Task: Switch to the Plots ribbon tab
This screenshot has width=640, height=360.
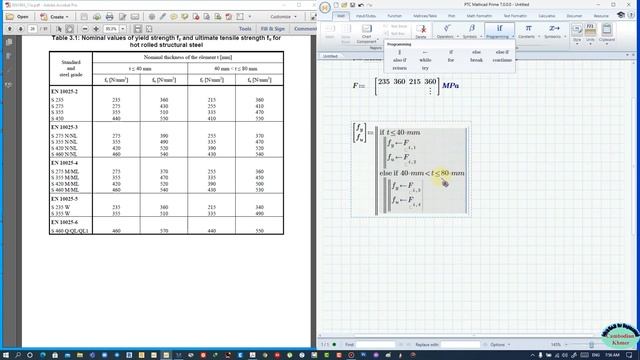Action: pos(451,16)
